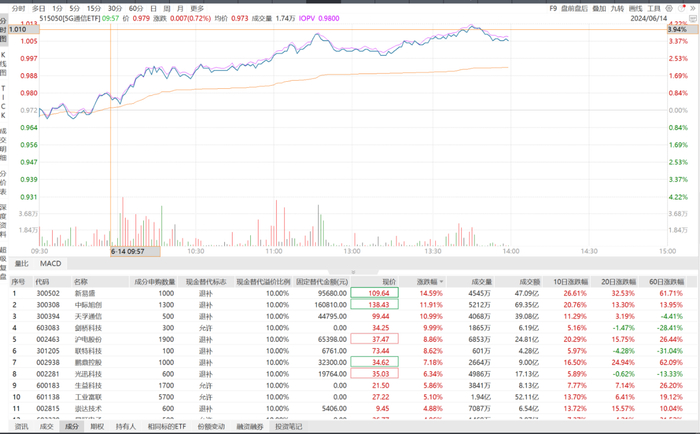The image size is (700, 434).
Task: Select the 30分 period
Action: pyautogui.click(x=115, y=8)
